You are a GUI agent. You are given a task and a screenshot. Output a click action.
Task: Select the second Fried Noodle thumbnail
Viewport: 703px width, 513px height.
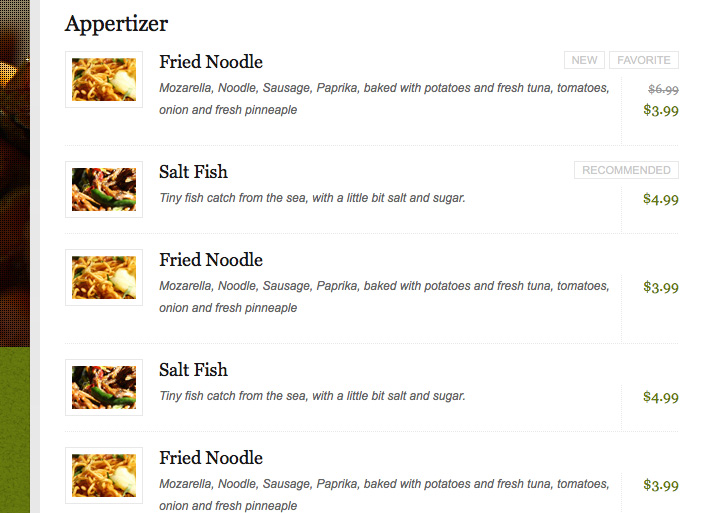pyautogui.click(x=104, y=277)
